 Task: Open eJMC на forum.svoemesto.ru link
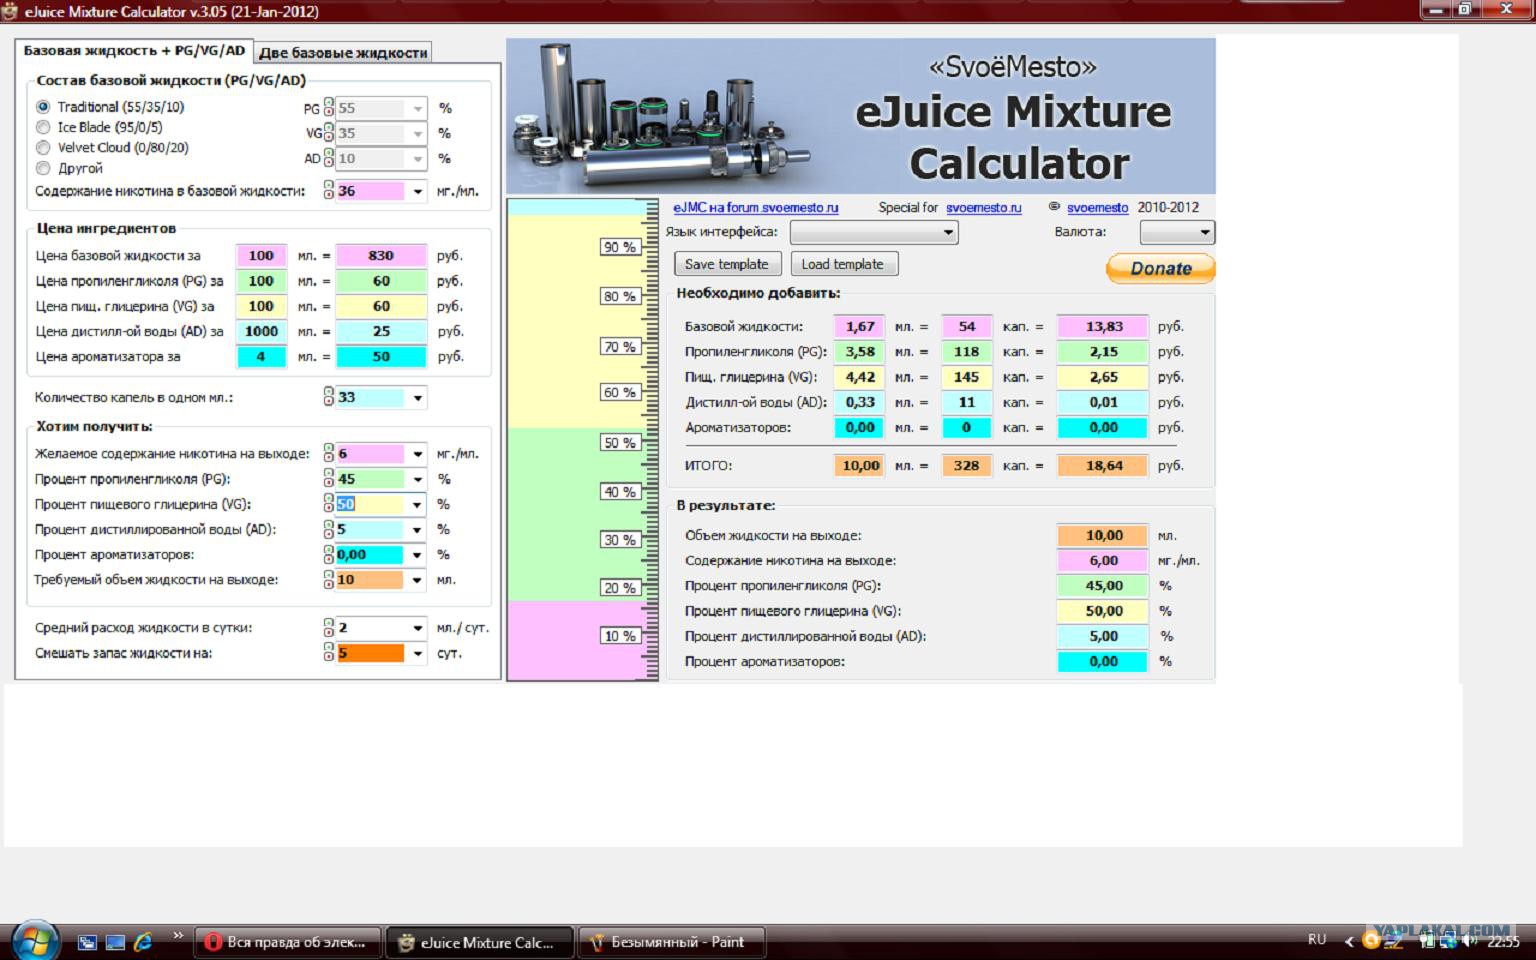pyautogui.click(x=755, y=208)
